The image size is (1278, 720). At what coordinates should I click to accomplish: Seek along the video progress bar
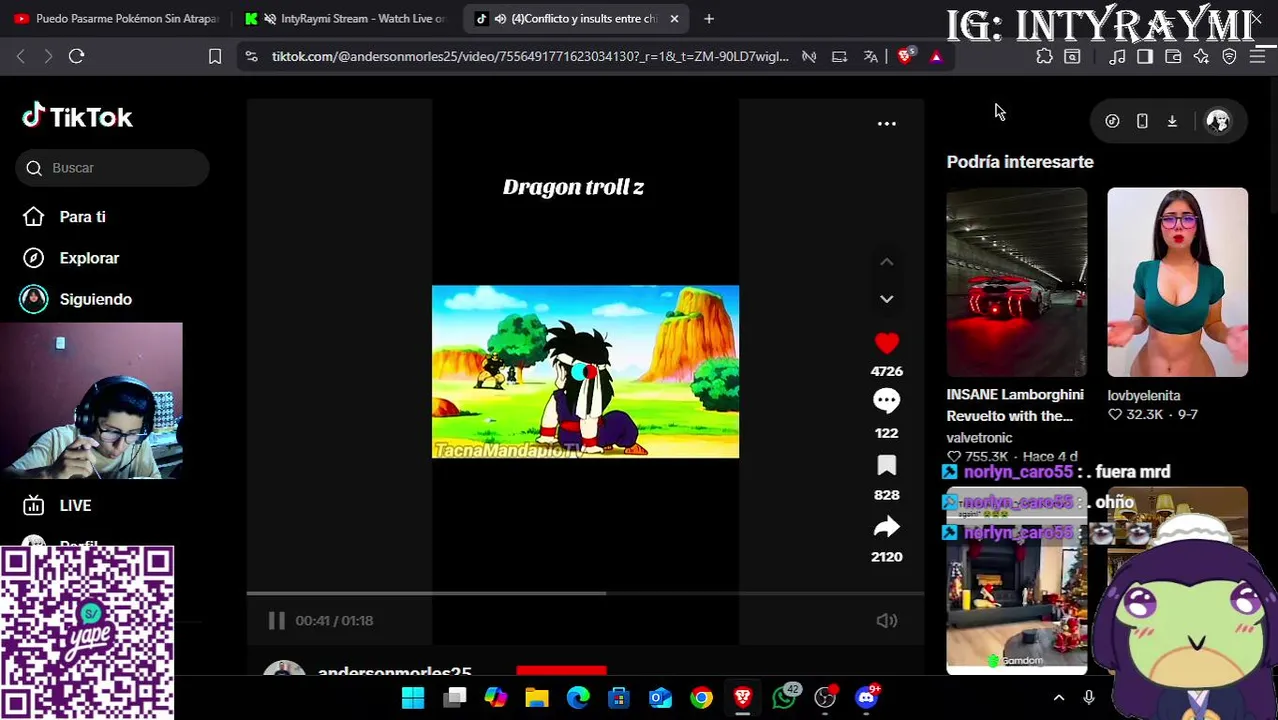coord(585,593)
